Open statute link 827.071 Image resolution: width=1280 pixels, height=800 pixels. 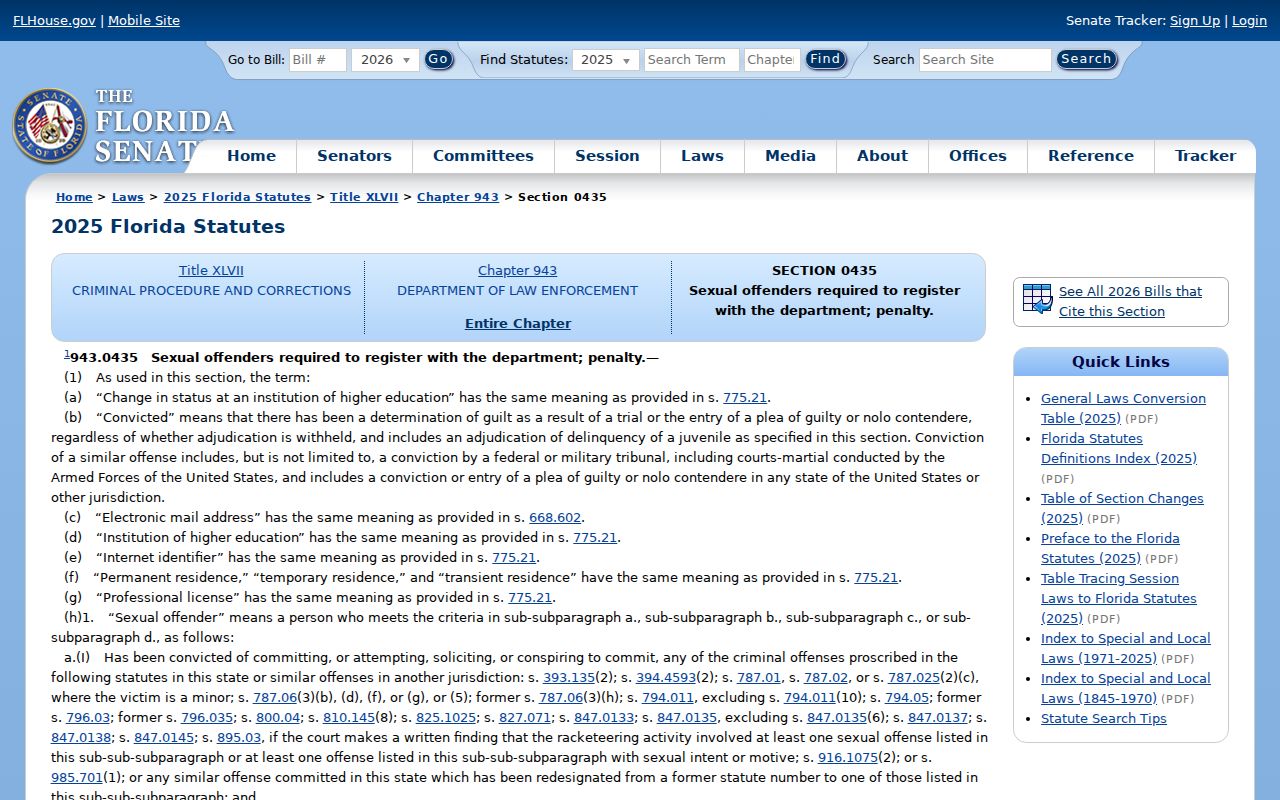(525, 717)
